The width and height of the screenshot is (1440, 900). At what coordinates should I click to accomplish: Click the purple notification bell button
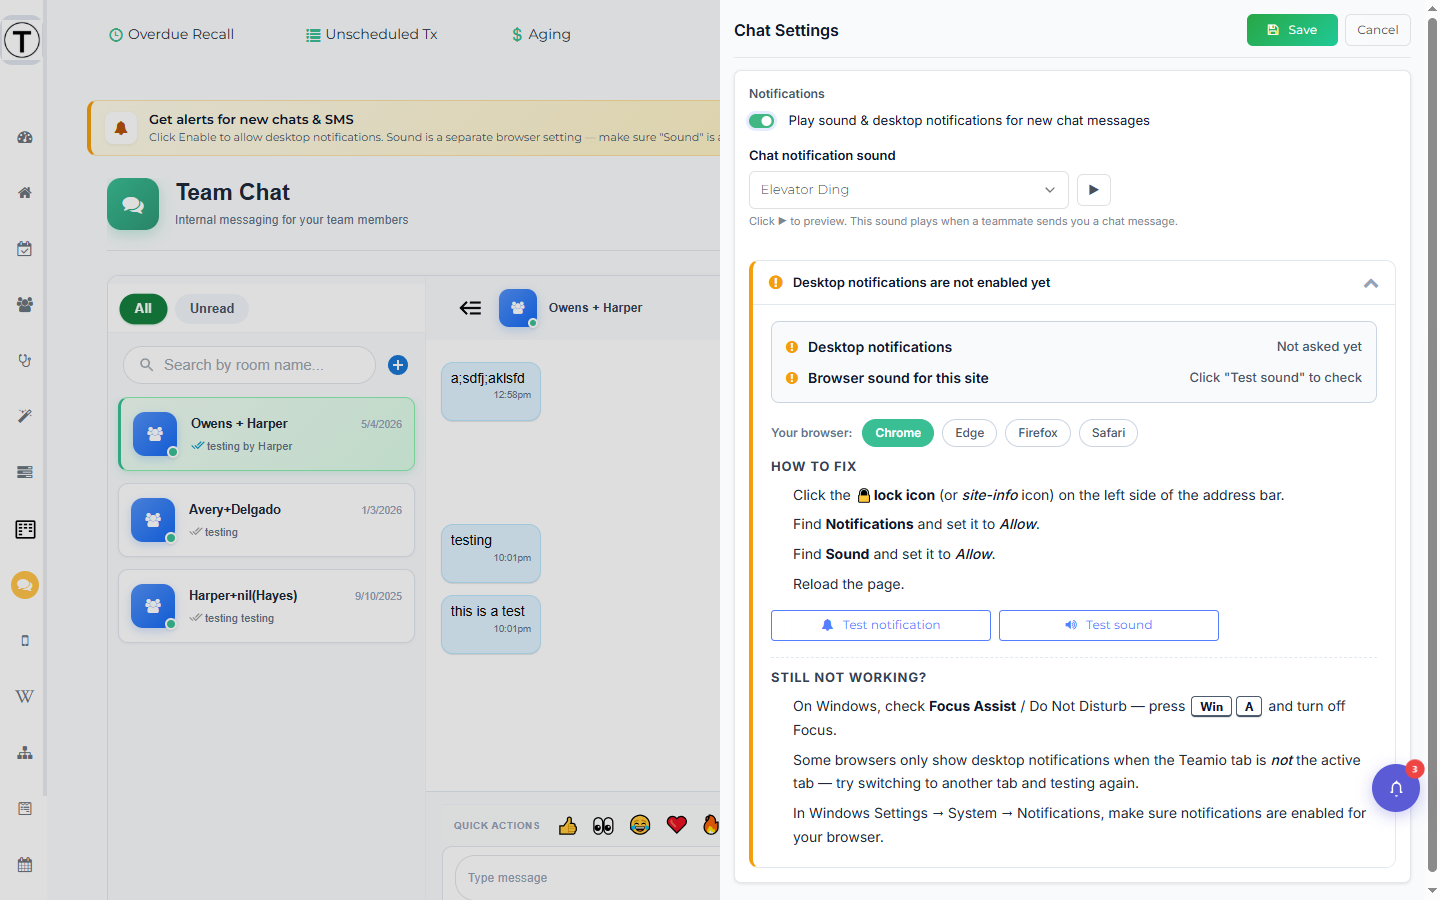(x=1396, y=788)
